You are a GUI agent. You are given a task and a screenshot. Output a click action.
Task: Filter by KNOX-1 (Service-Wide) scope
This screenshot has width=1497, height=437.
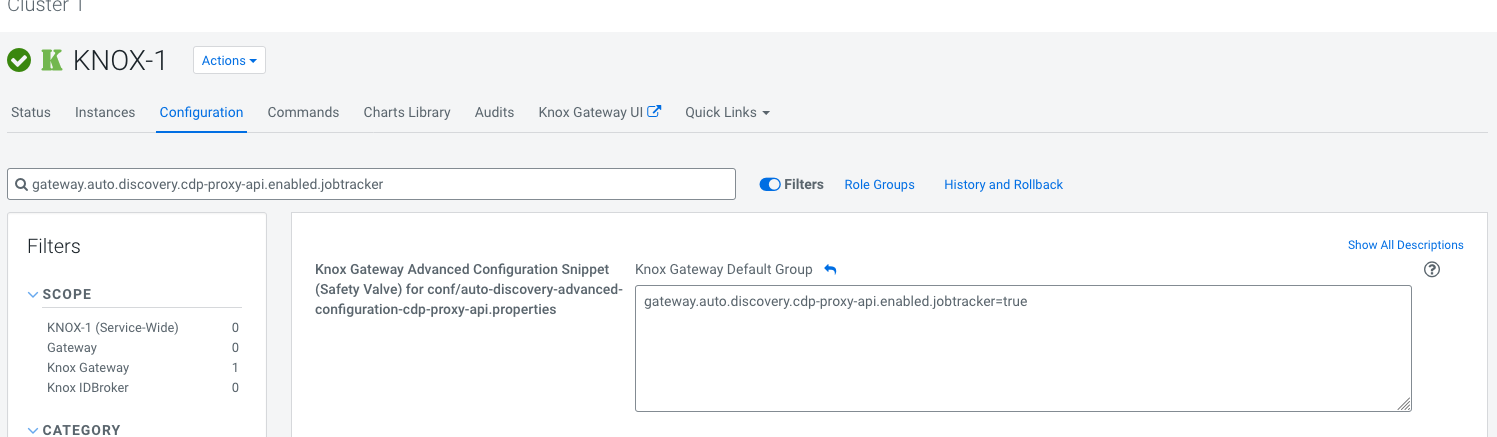point(113,327)
